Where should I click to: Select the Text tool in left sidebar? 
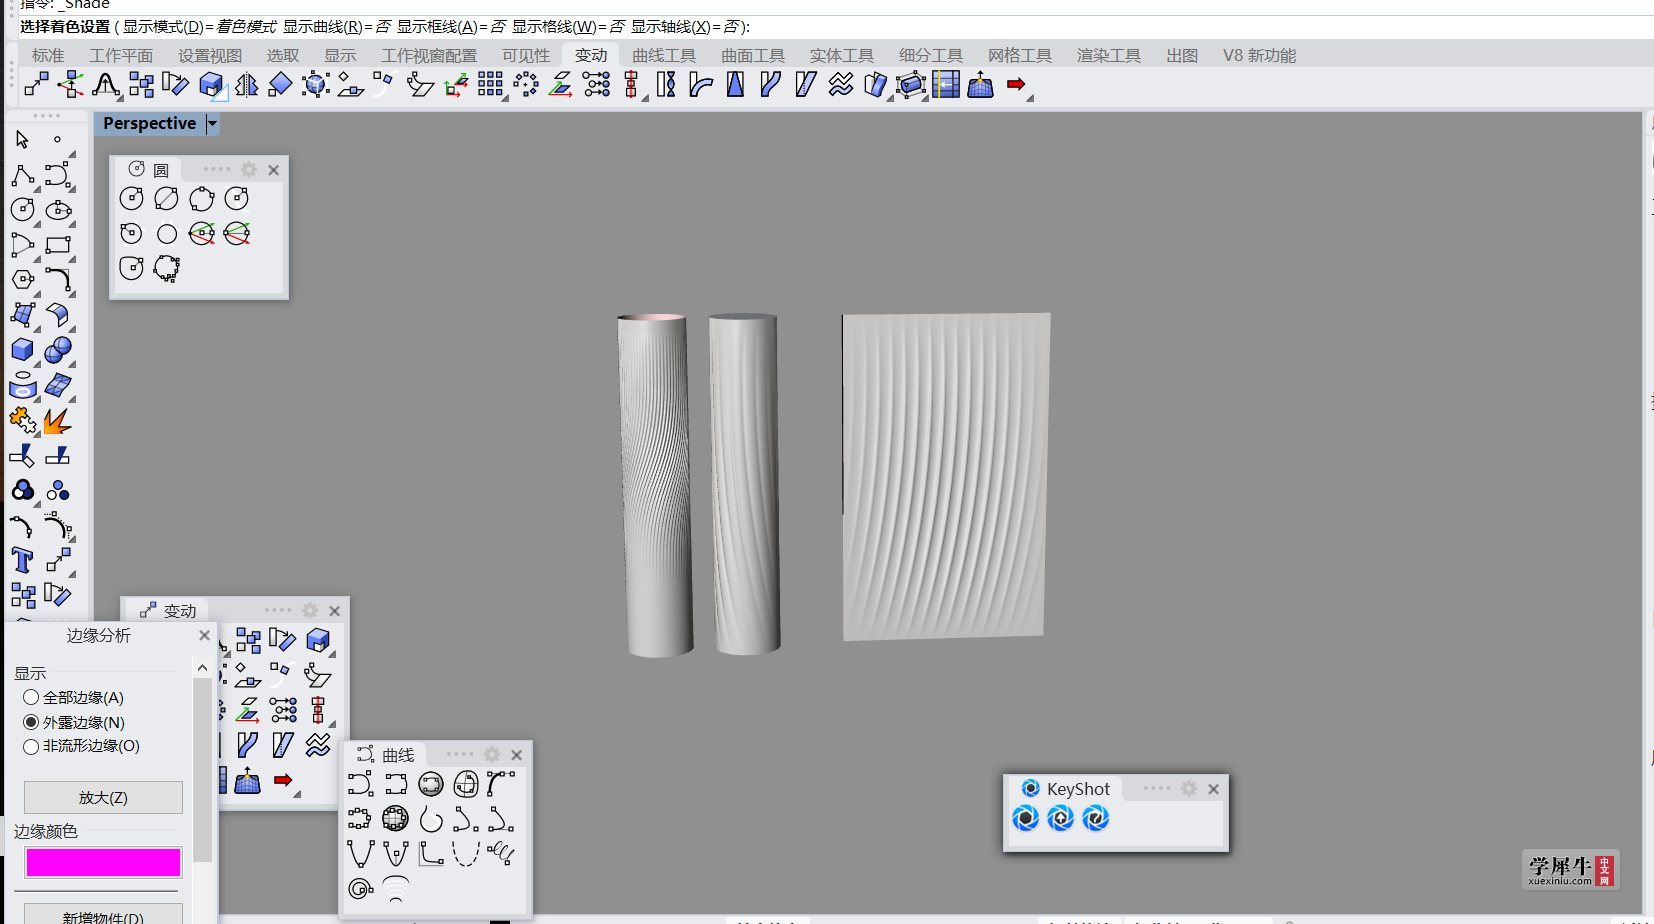point(23,560)
